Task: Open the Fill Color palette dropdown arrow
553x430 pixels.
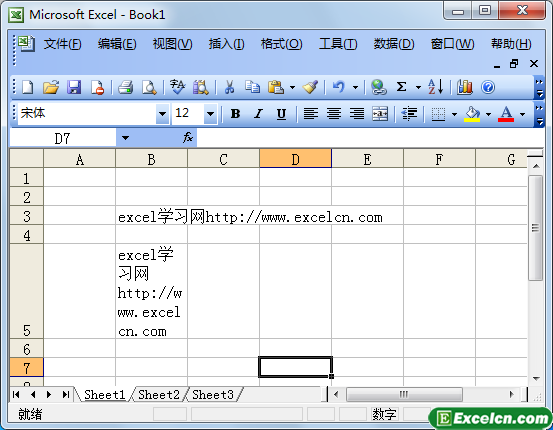Action: [488, 114]
